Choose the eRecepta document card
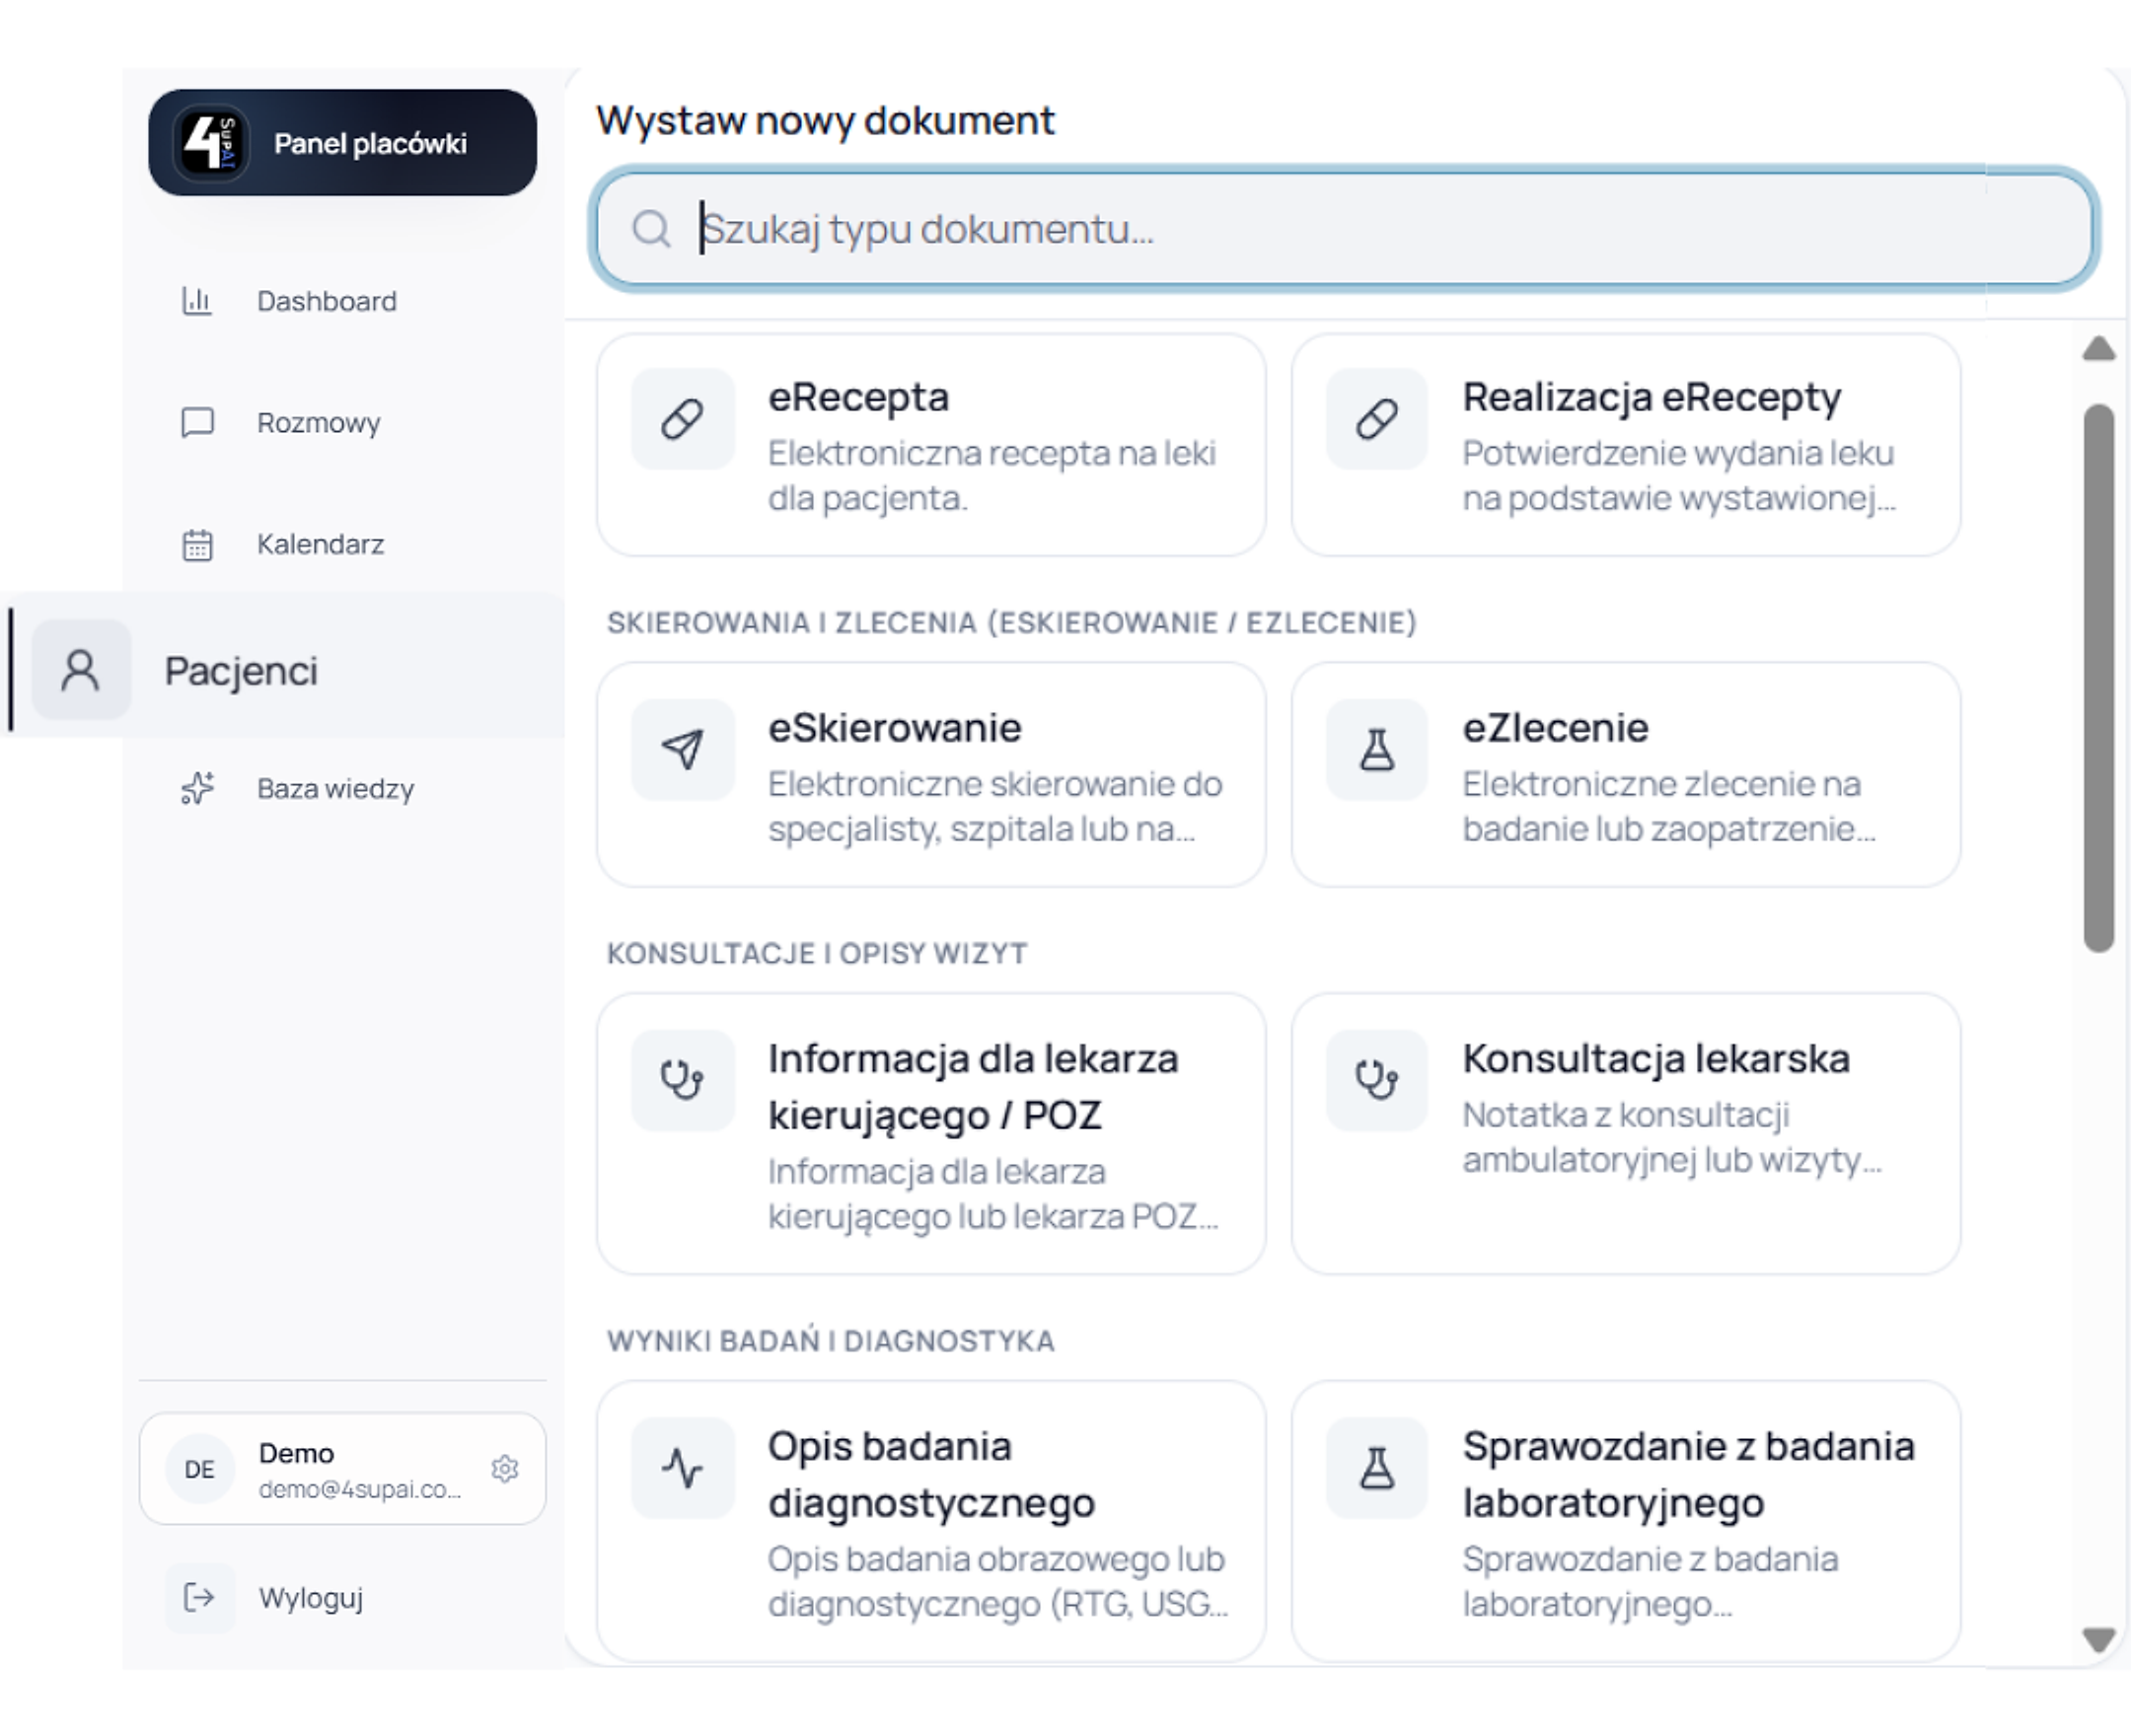Screen dimensions: 2131x1736 click(x=931, y=445)
